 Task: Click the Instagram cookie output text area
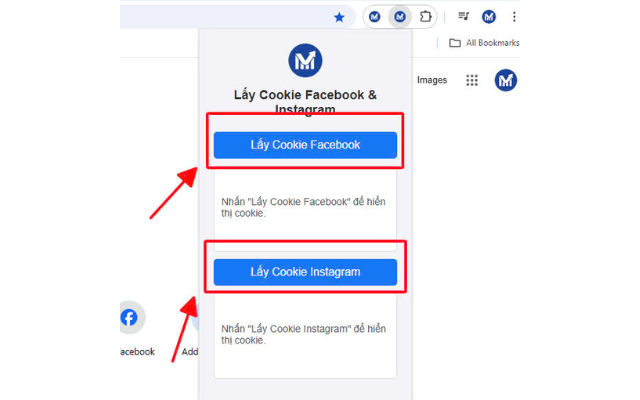(305, 335)
